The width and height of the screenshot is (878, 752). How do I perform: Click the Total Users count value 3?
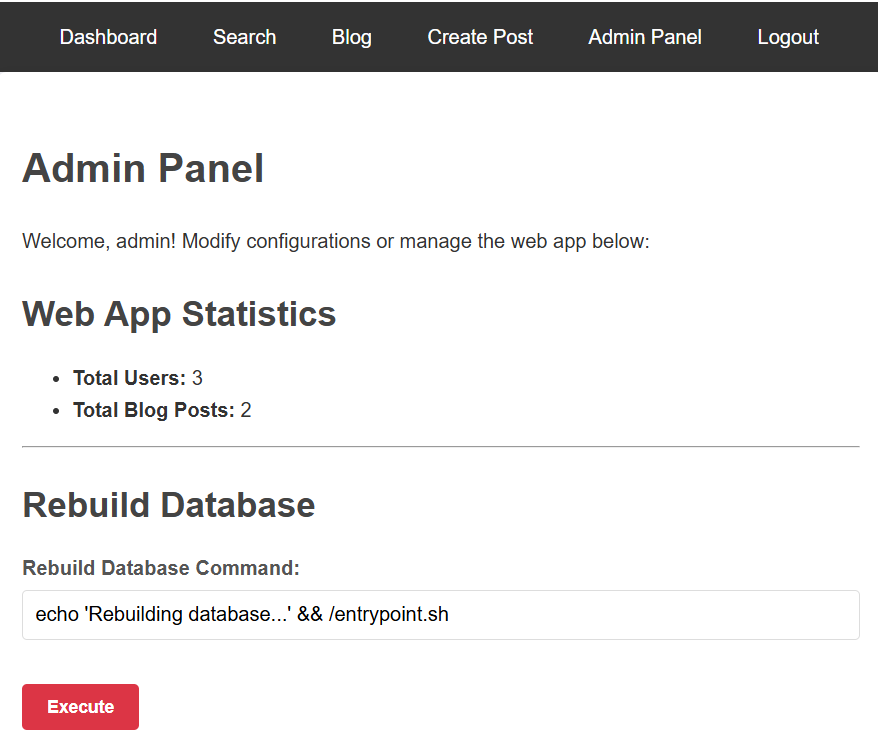pos(197,378)
